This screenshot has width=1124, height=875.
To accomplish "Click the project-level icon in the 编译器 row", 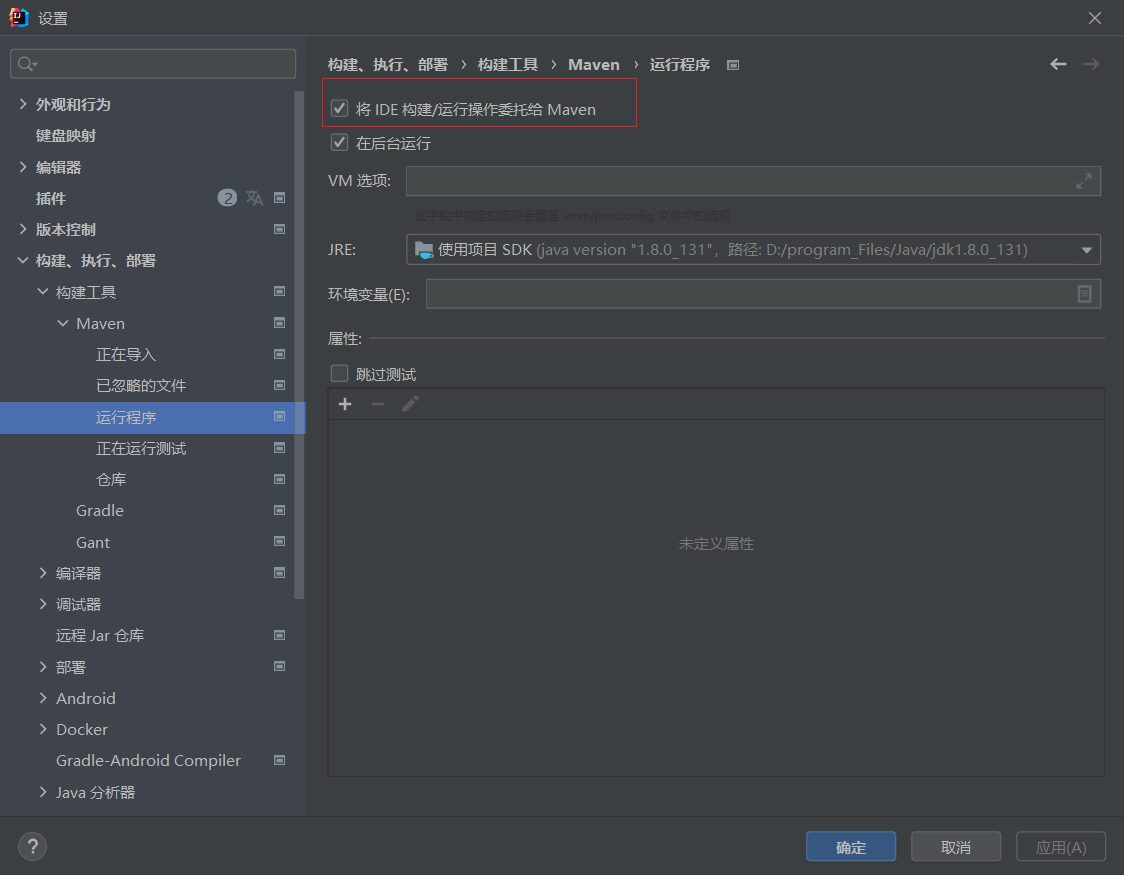I will coord(280,573).
